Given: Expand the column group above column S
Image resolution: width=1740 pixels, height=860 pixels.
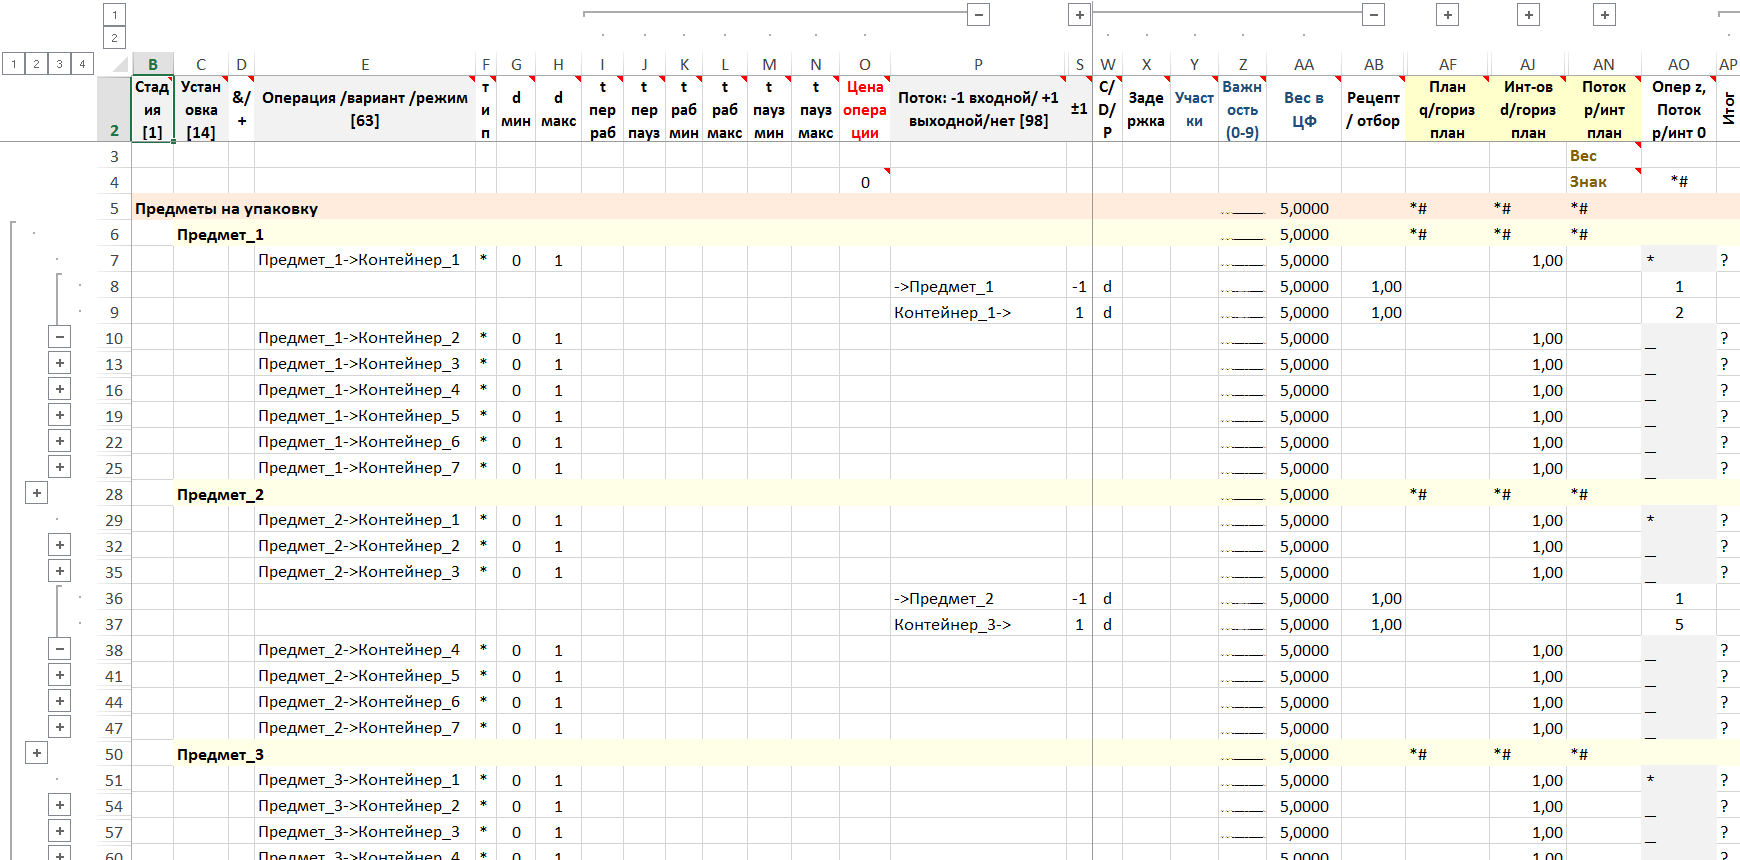Looking at the screenshot, I should 1079,14.
